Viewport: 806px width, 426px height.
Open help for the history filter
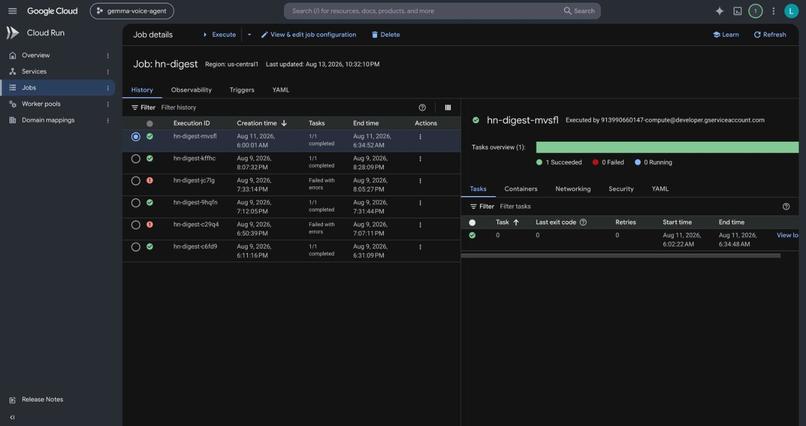(x=422, y=107)
